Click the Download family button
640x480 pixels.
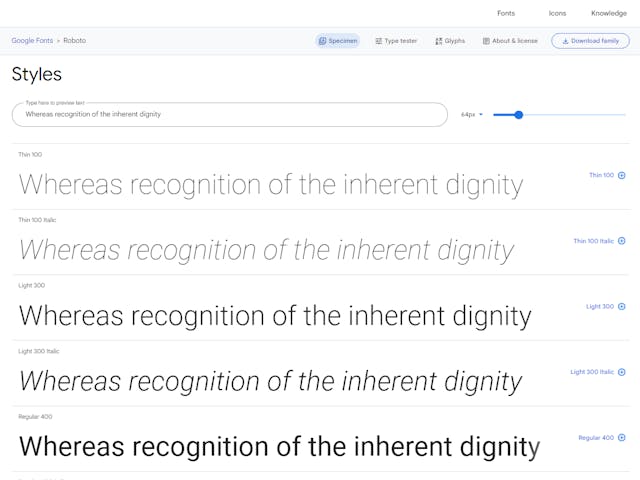click(590, 41)
